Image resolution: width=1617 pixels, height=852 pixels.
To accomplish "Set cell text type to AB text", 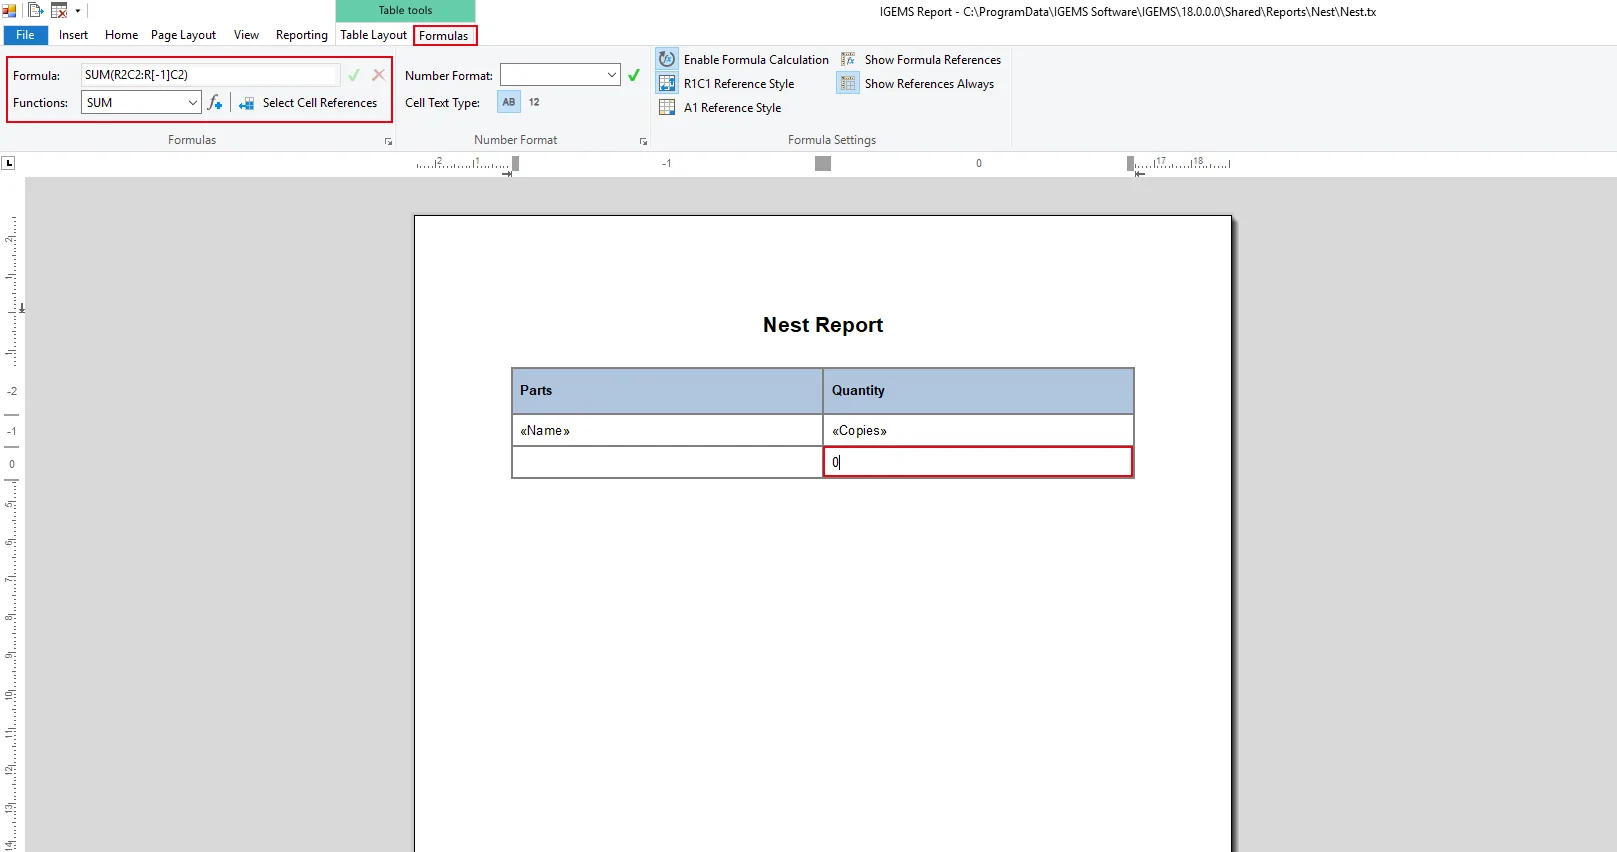I will point(509,102).
